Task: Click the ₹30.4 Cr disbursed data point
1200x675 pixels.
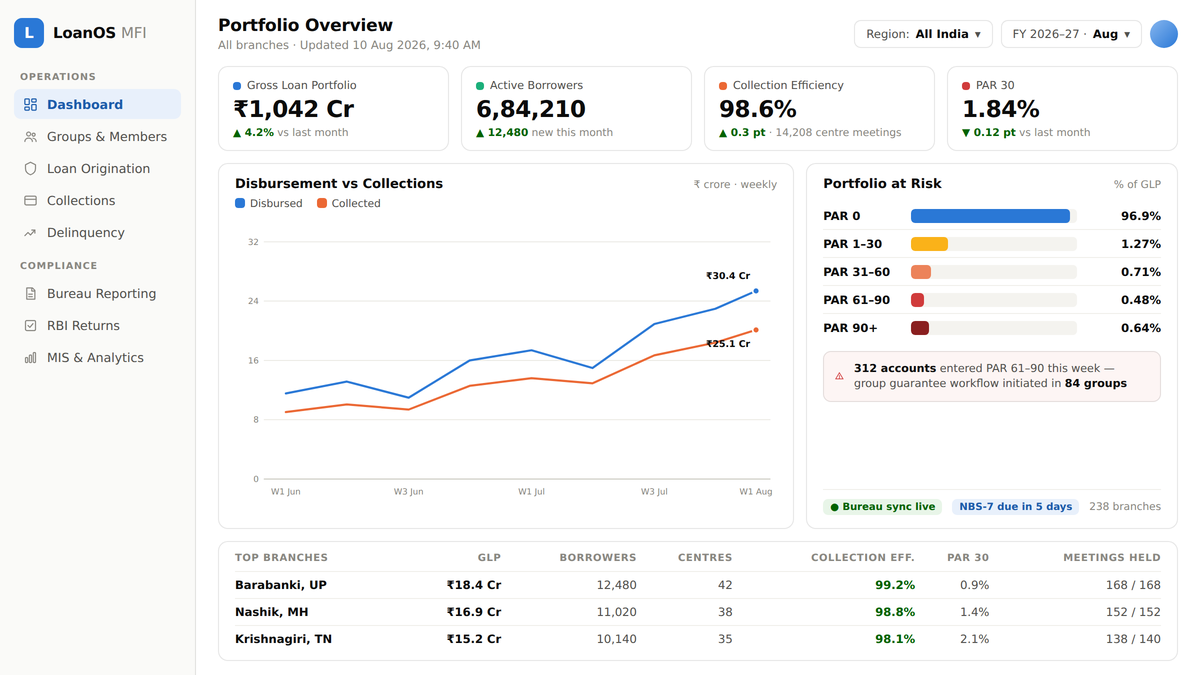Action: pos(756,291)
